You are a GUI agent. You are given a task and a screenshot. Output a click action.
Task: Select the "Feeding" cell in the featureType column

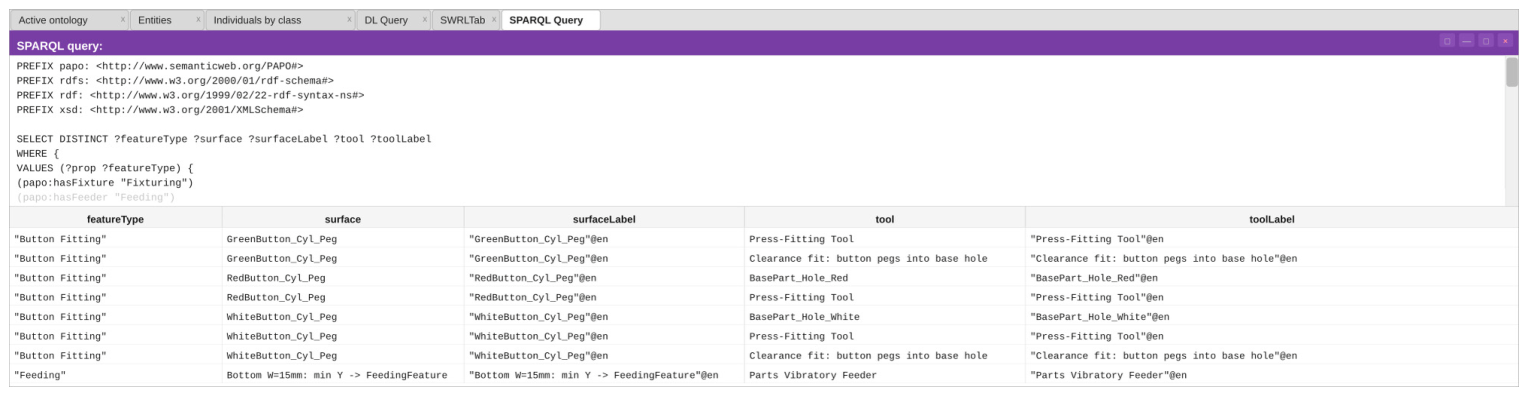point(116,375)
